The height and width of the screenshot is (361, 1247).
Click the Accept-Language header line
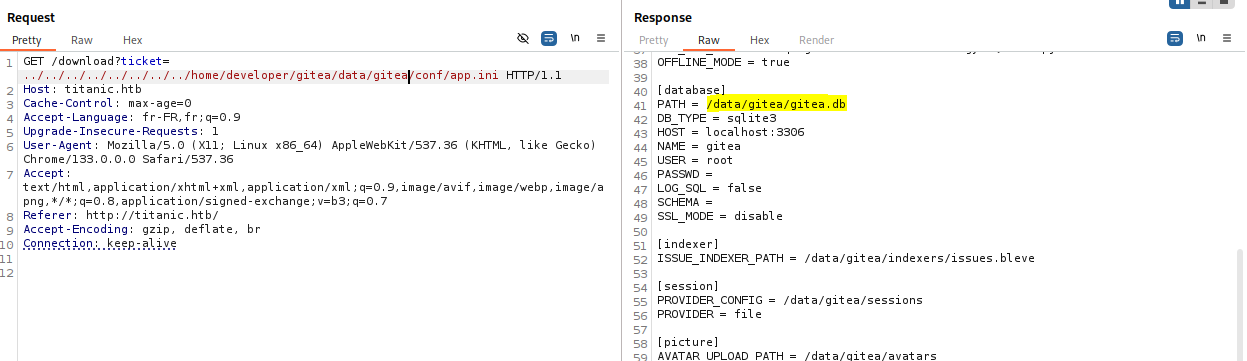pyautogui.click(x=132, y=118)
